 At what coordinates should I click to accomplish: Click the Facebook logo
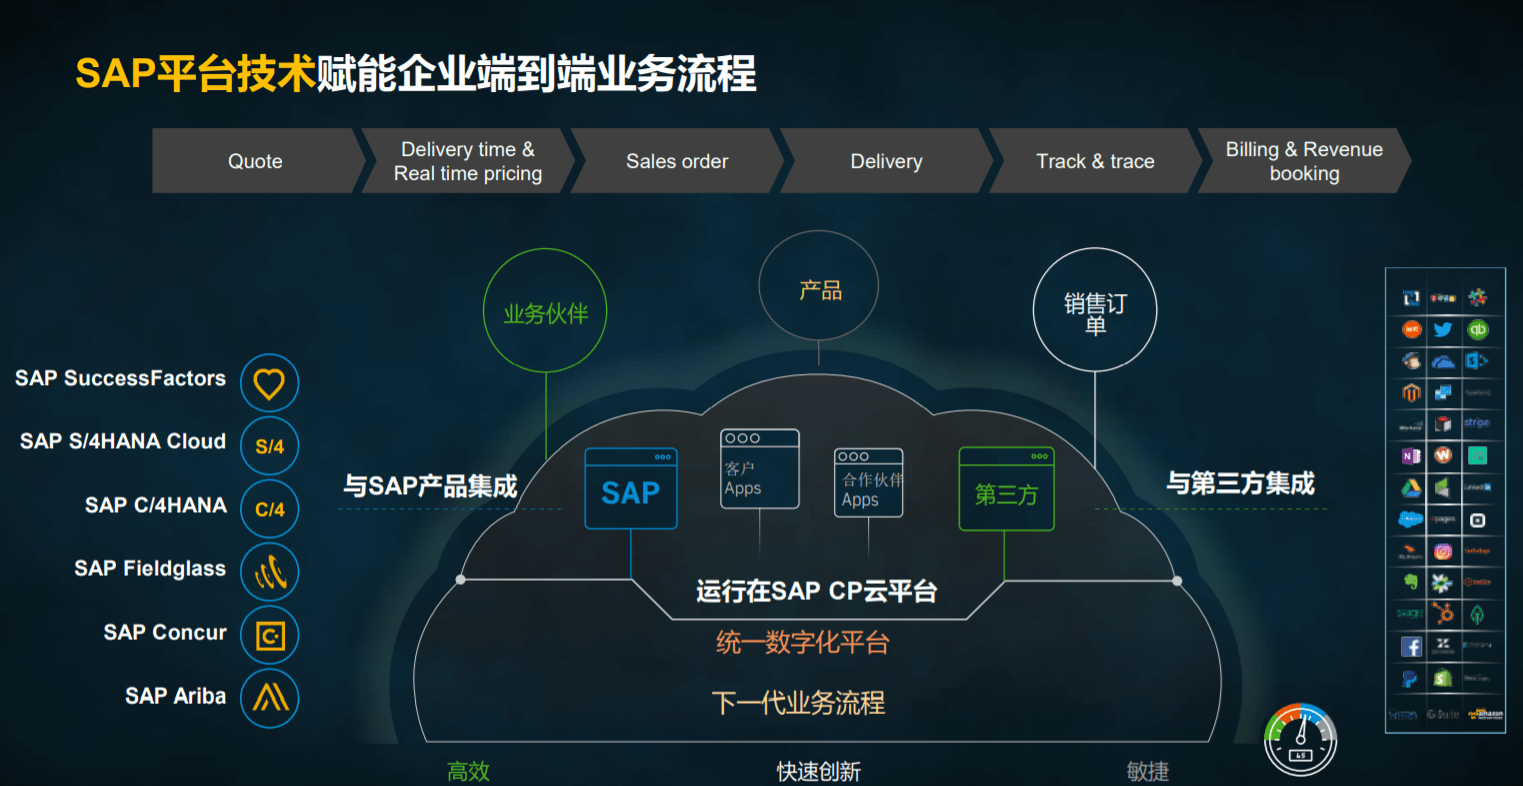click(1411, 646)
